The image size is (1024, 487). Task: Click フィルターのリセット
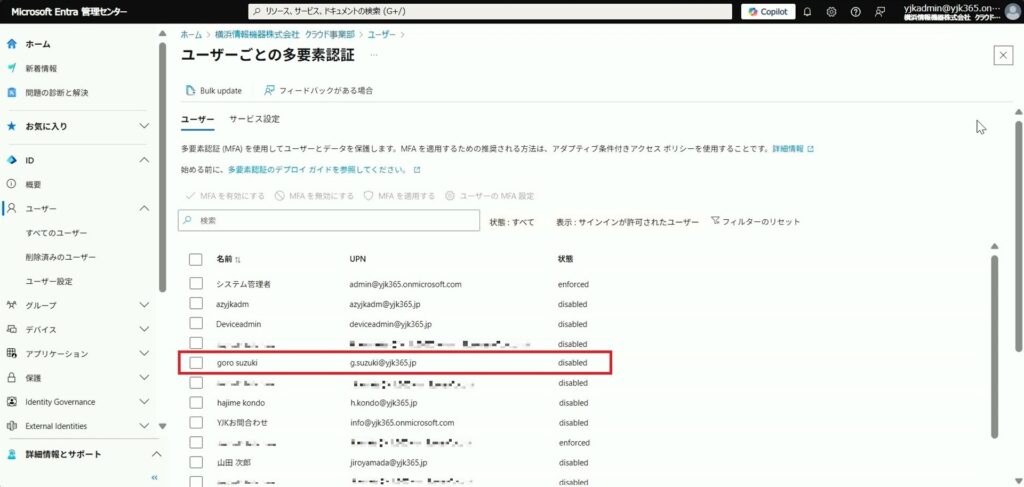(755, 222)
